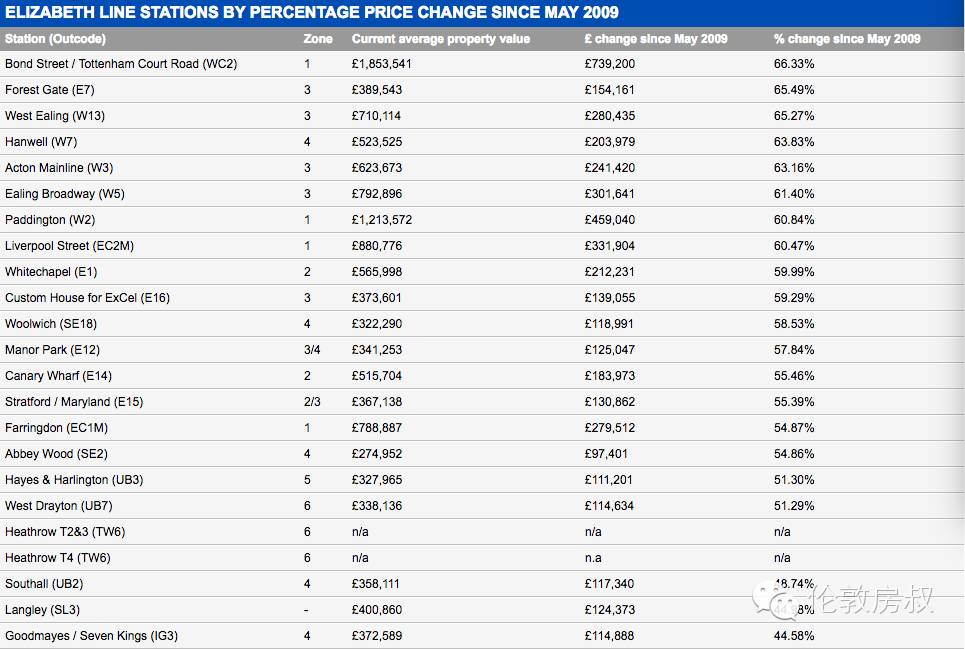Click the £515,704 value
Screen dimensions: 965x649
coord(377,376)
